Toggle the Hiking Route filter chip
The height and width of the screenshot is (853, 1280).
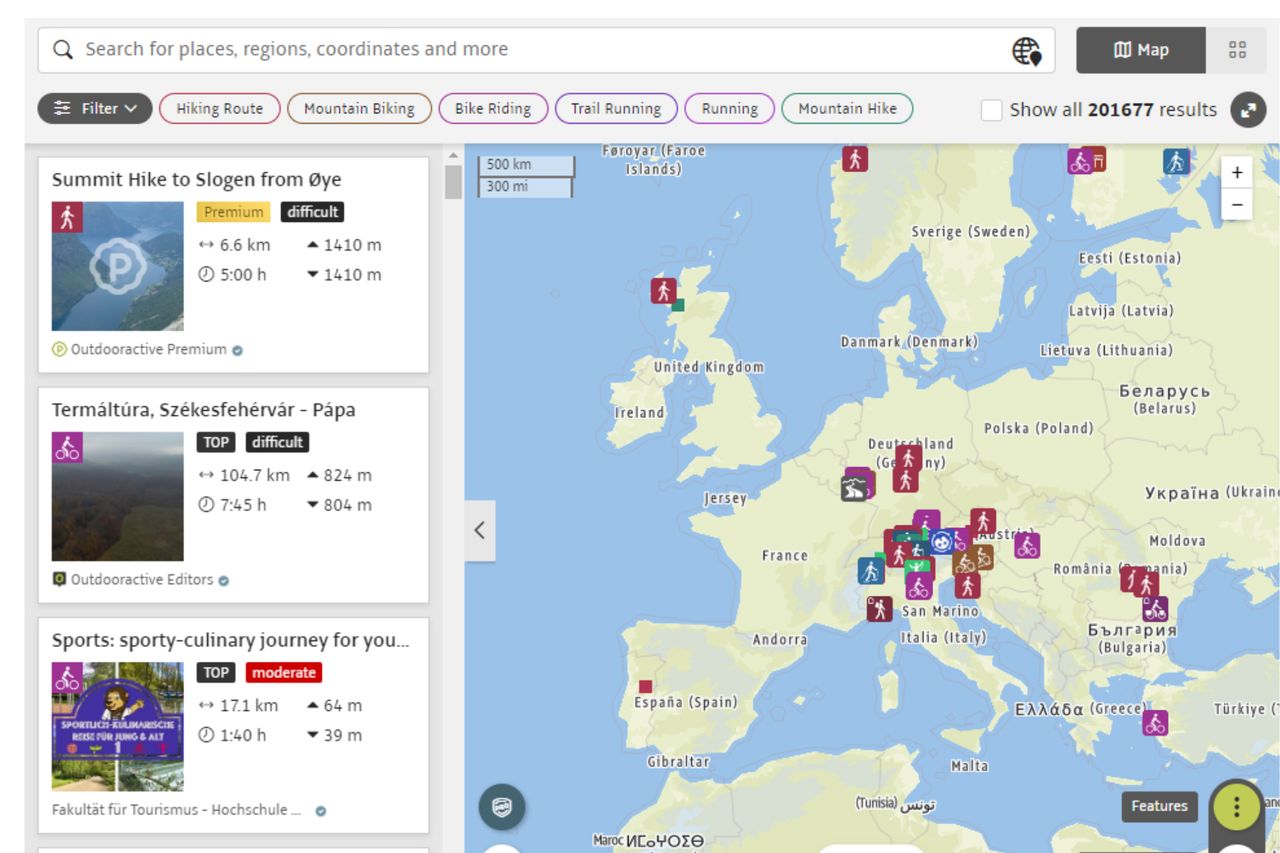[218, 109]
